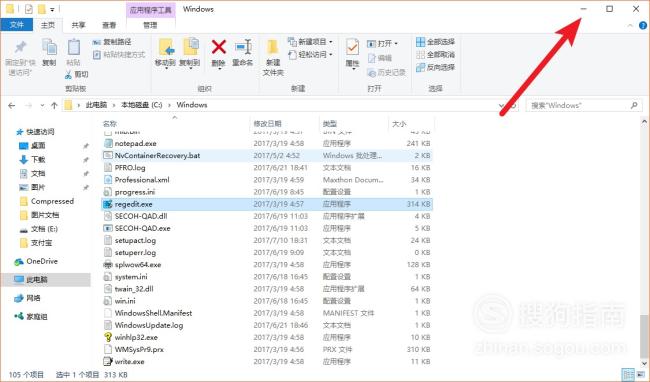Switch to the 管理 ribbon tab
The image size is (650, 382).
click(150, 25)
